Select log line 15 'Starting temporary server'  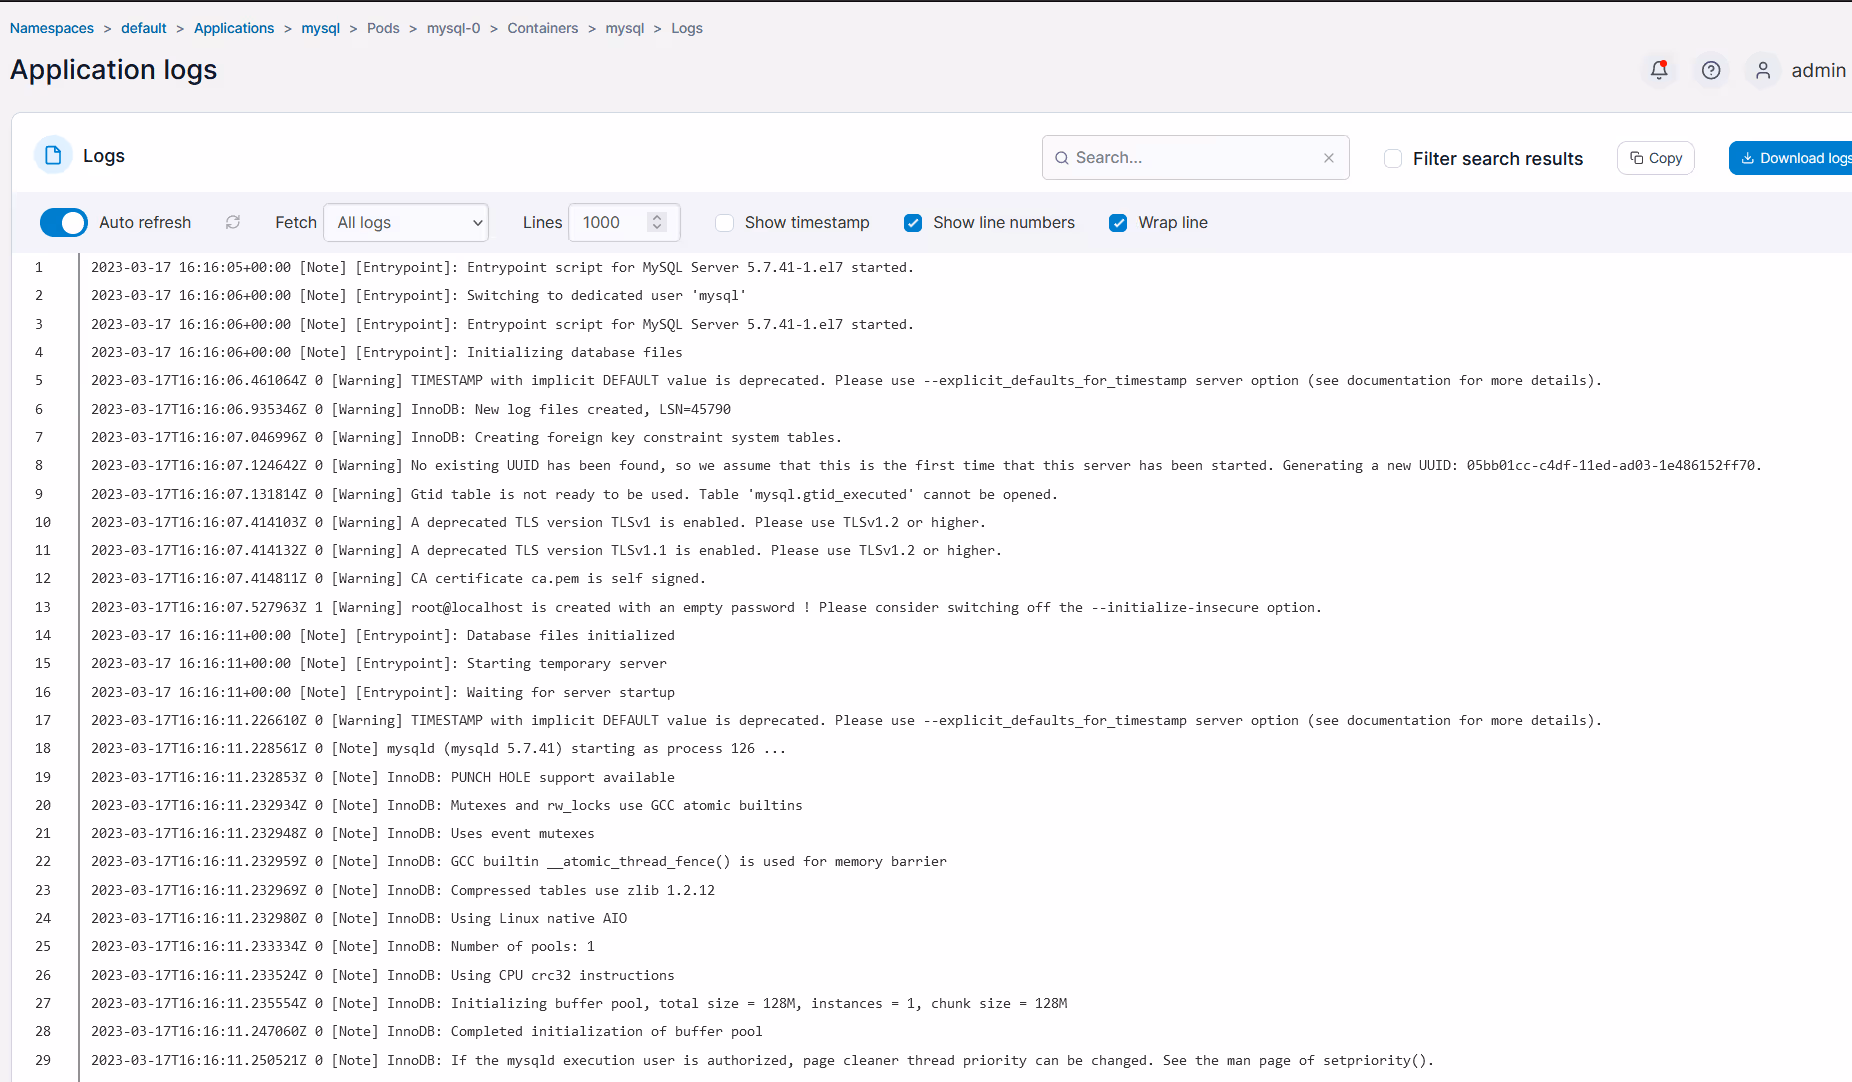(379, 663)
